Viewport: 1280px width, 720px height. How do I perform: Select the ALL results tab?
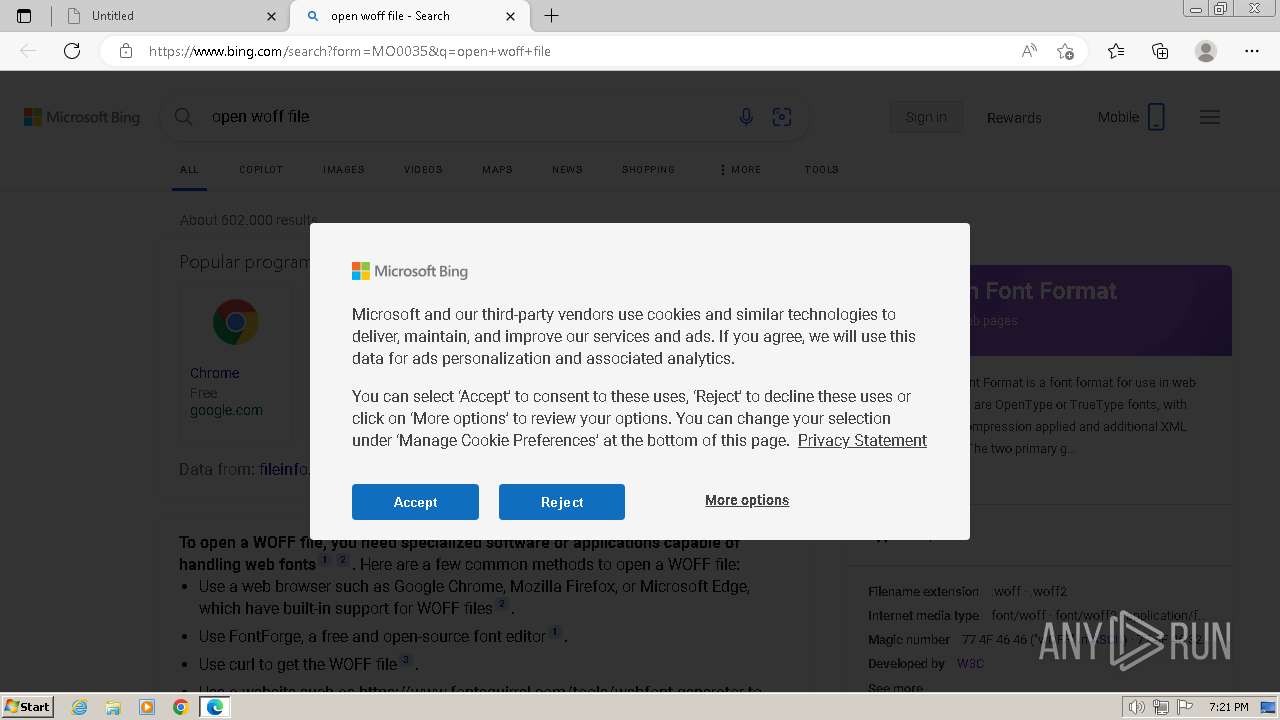click(x=189, y=170)
